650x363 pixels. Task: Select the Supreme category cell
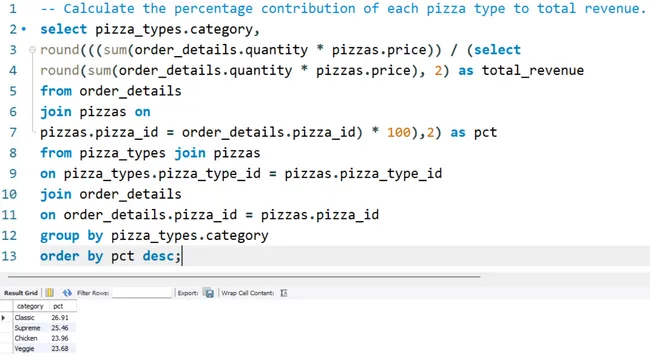[30, 328]
